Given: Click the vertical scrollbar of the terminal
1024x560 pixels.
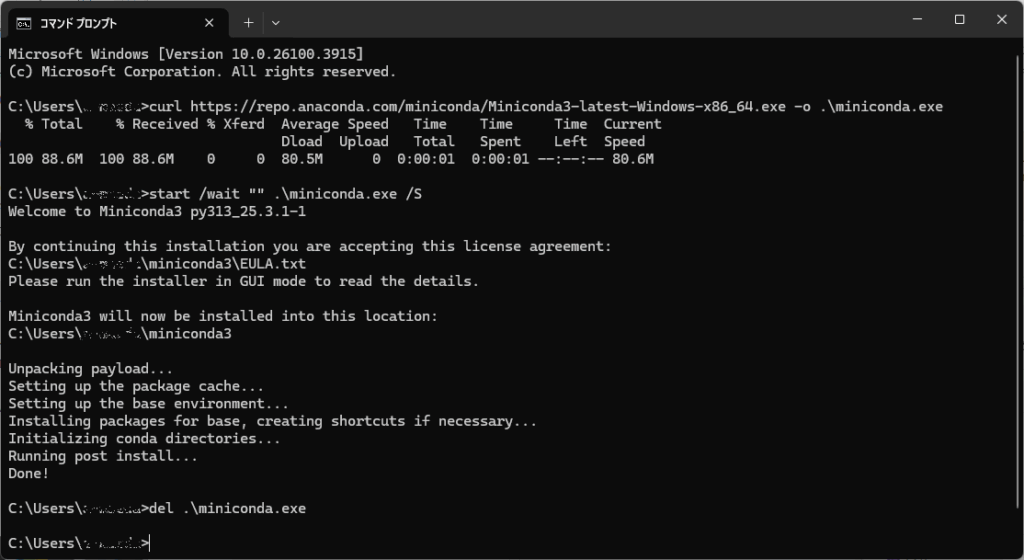Looking at the screenshot, I should 1019,281.
